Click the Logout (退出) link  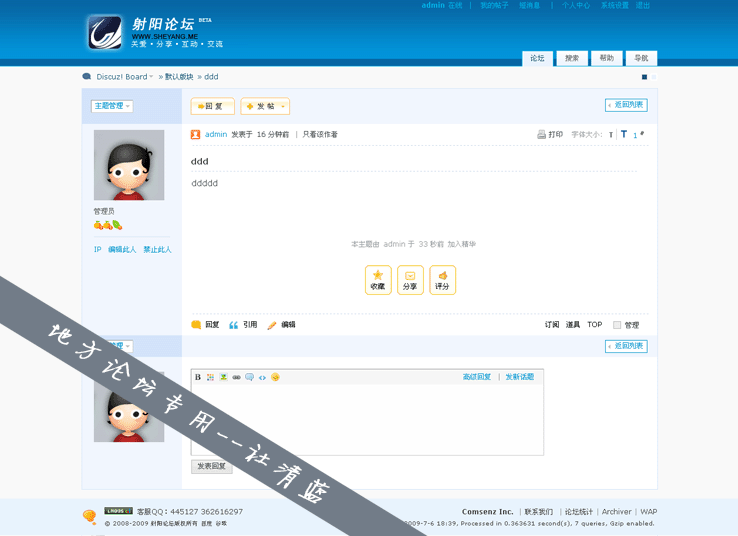tap(642, 5)
